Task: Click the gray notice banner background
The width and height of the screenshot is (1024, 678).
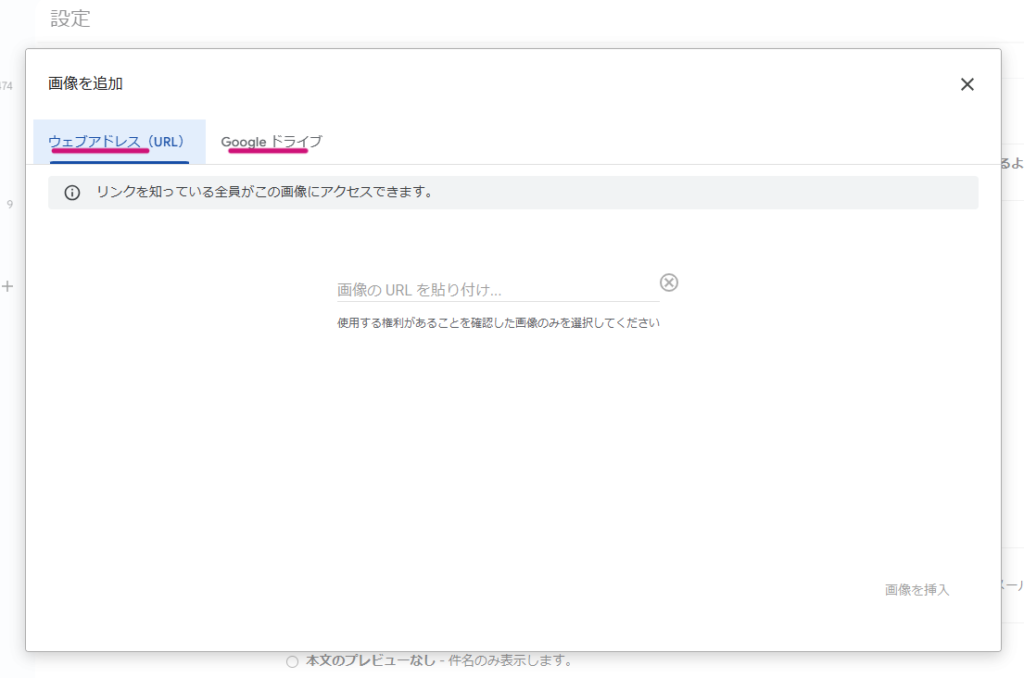Action: [700, 193]
